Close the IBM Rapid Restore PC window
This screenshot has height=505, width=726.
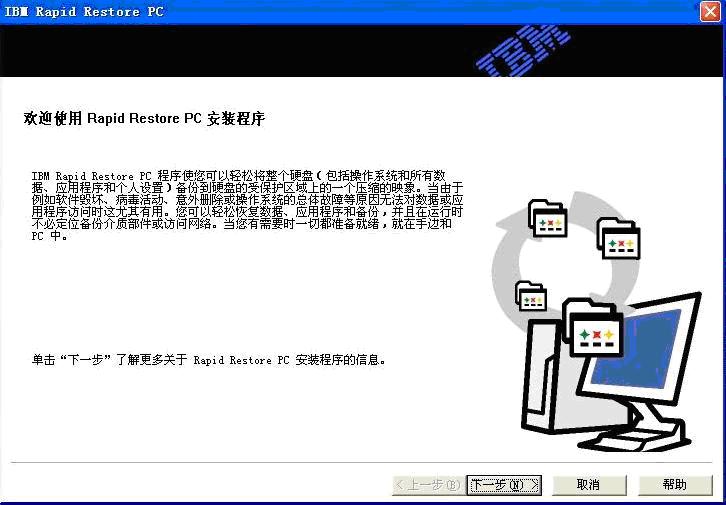pyautogui.click(x=708, y=12)
